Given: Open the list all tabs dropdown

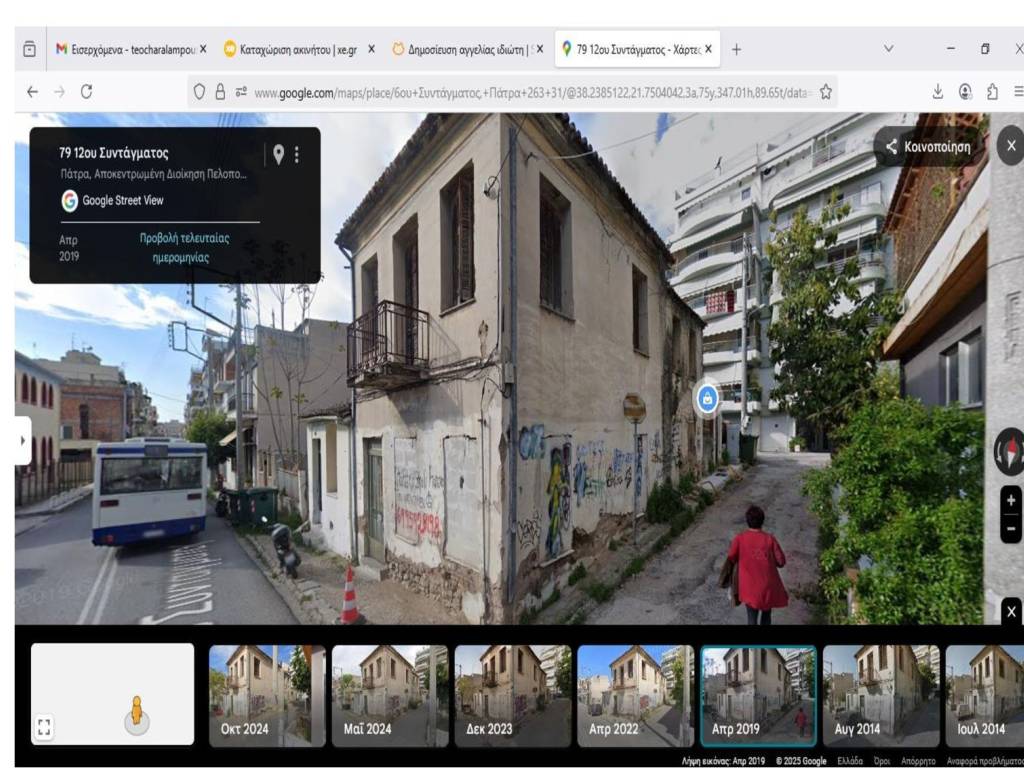Looking at the screenshot, I should 888,48.
